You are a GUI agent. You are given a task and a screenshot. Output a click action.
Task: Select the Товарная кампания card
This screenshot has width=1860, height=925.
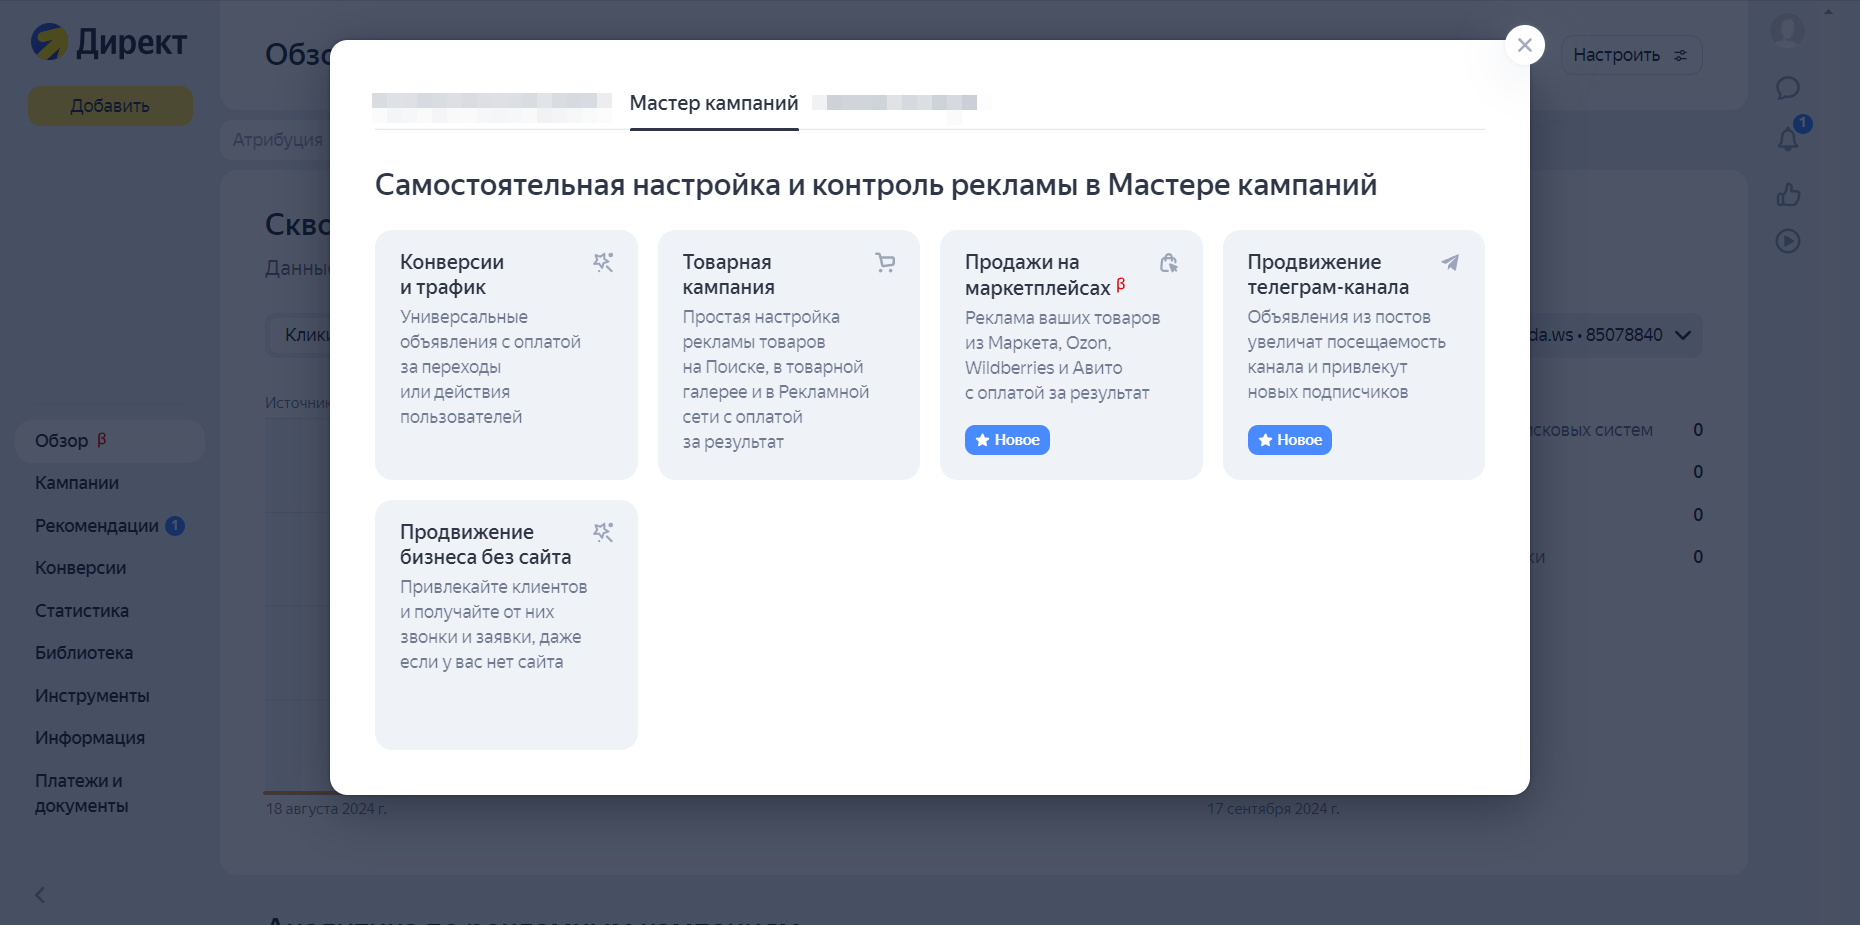tap(788, 355)
